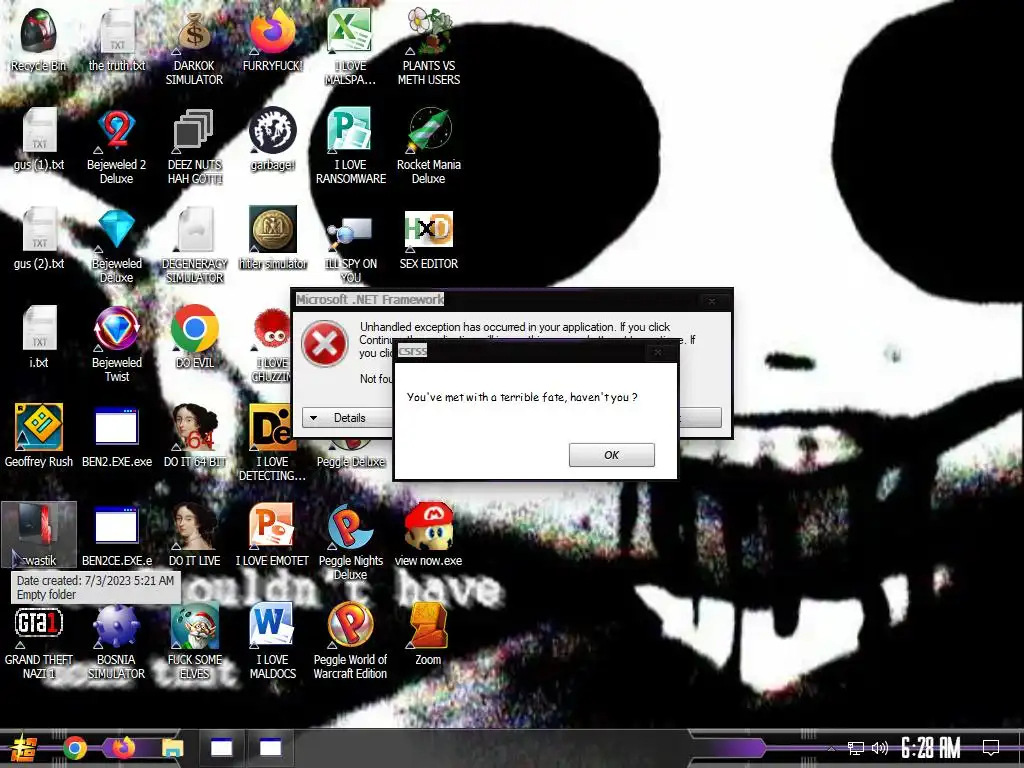Select the i.txt file
Viewport: 1024px width, 768px height.
tap(39, 337)
